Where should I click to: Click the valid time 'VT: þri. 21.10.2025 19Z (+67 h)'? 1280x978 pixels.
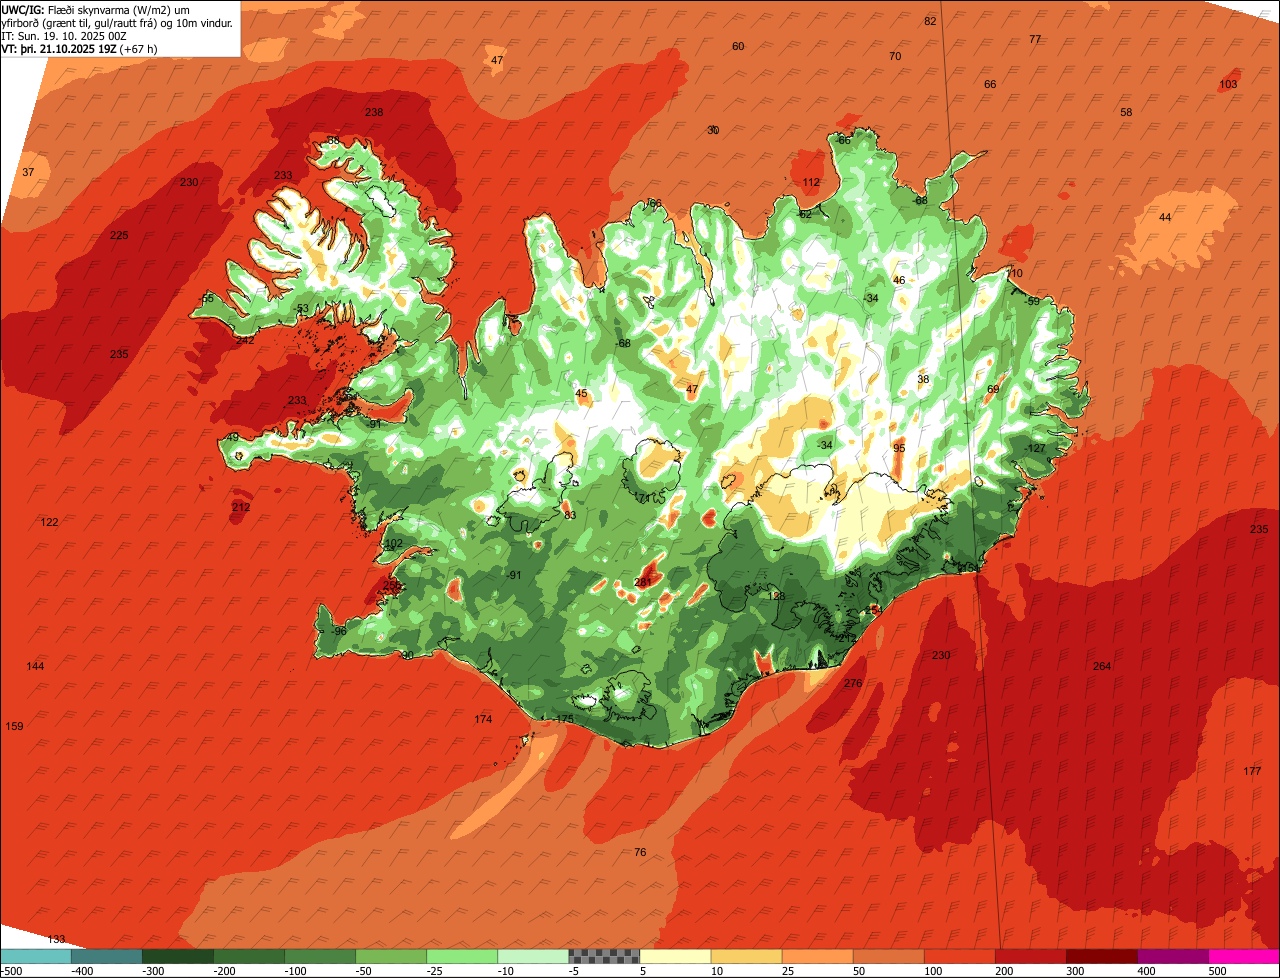(x=79, y=48)
